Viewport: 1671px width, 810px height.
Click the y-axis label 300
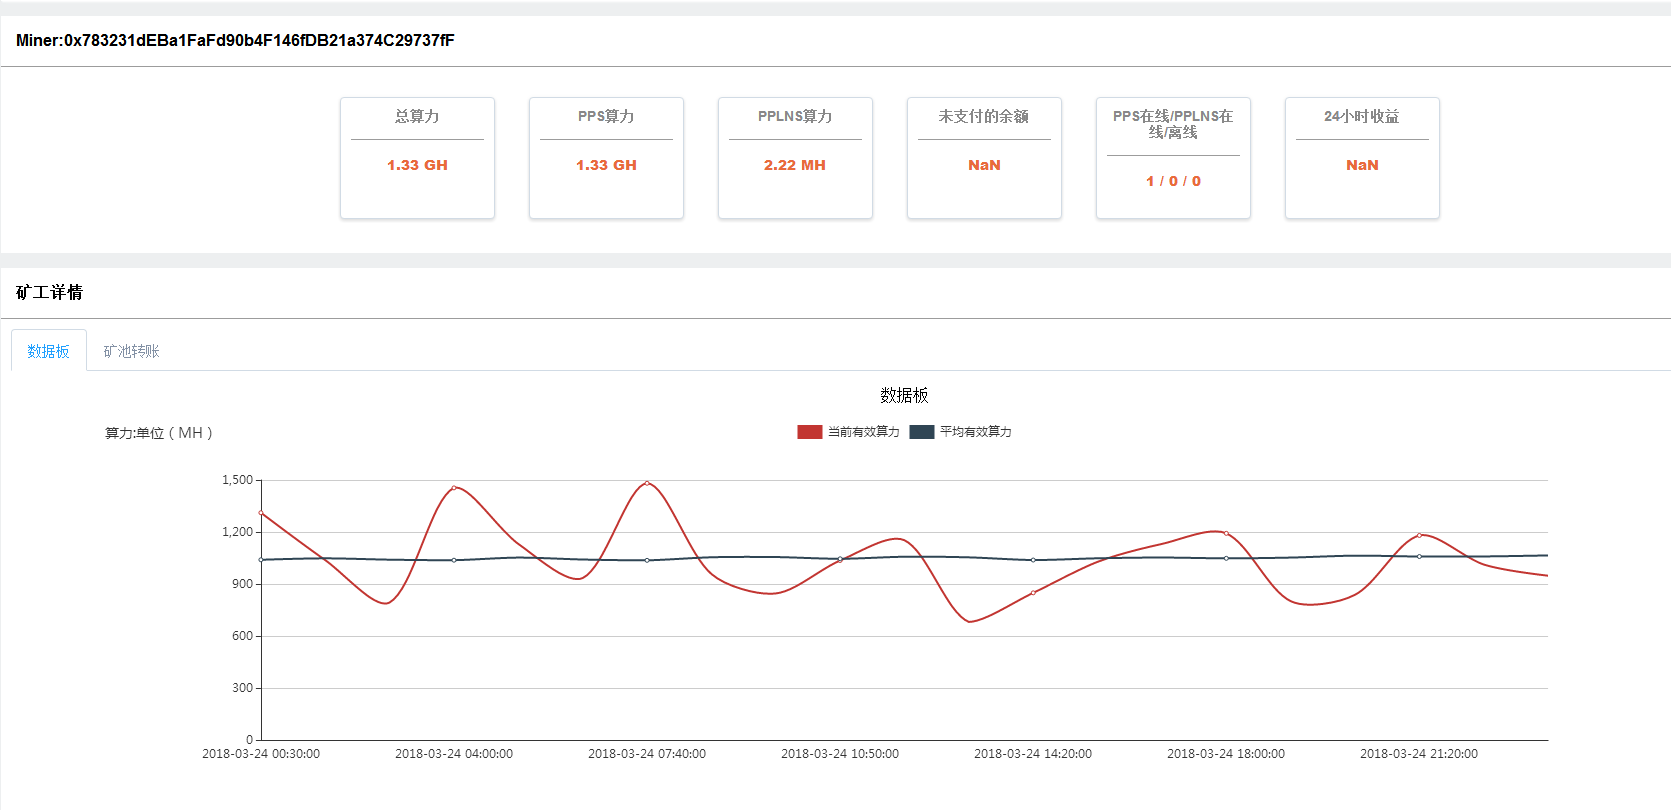[242, 688]
